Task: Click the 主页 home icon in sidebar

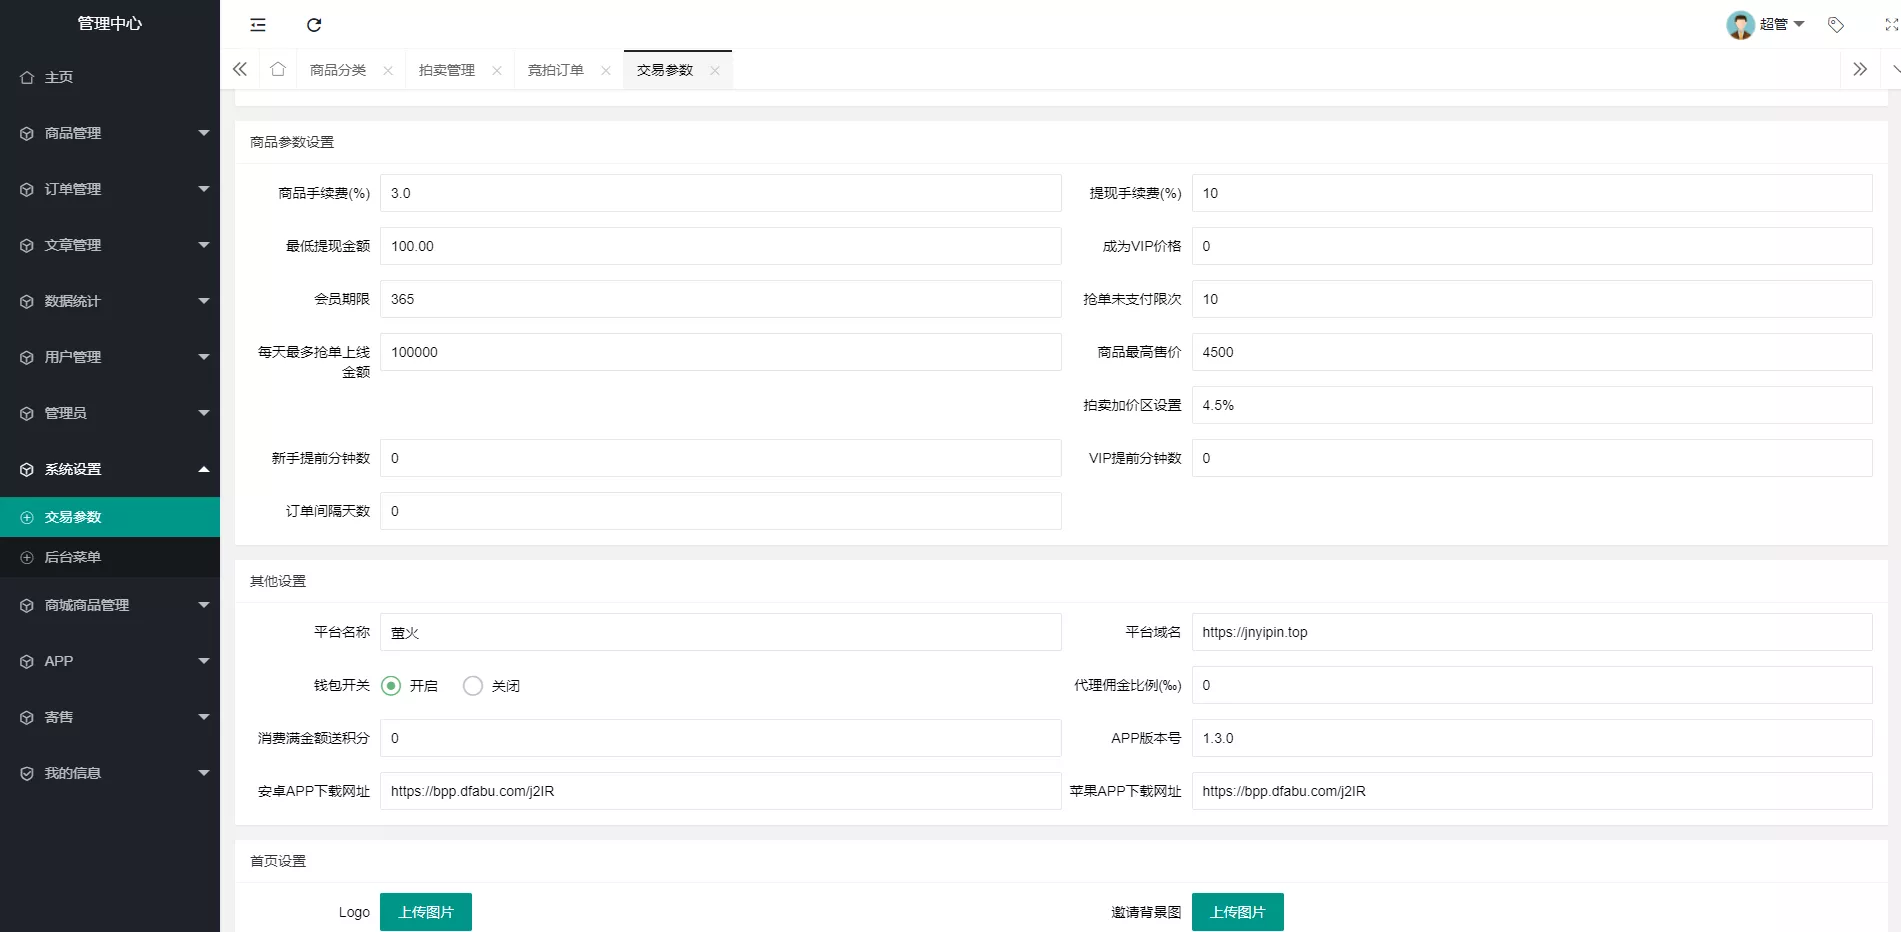Action: pos(27,76)
